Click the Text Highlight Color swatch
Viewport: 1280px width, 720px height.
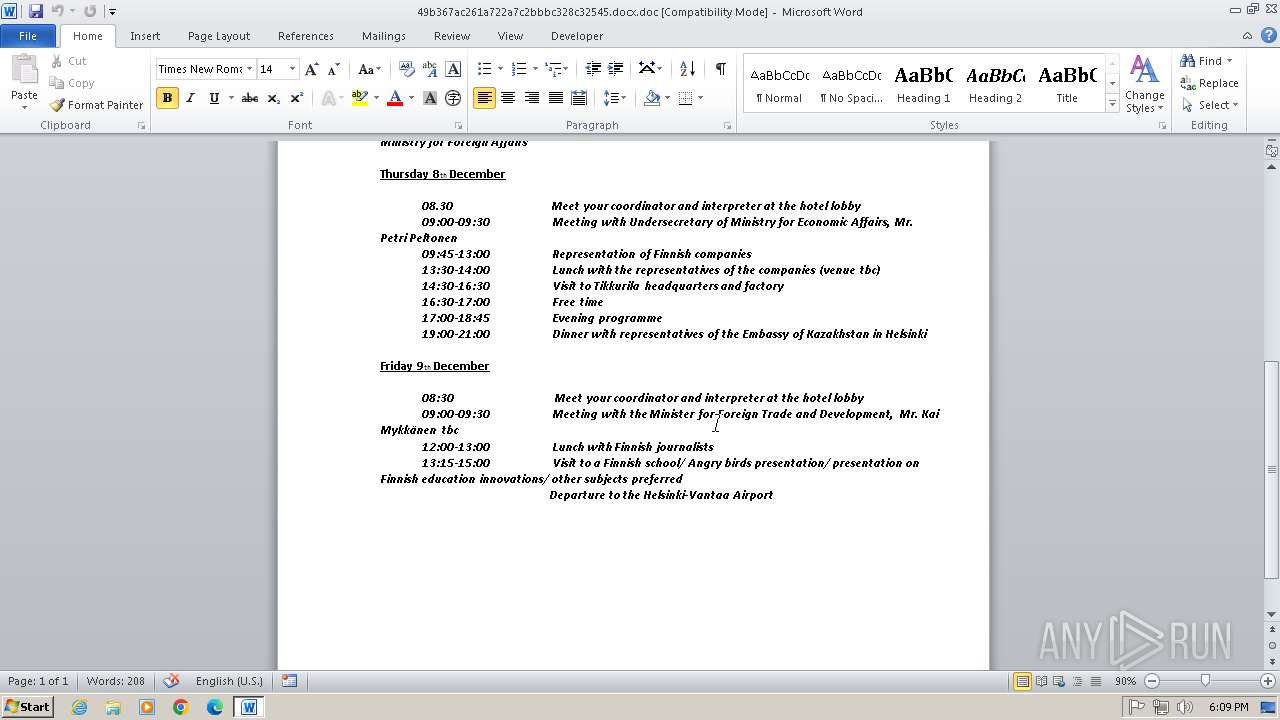click(x=360, y=98)
